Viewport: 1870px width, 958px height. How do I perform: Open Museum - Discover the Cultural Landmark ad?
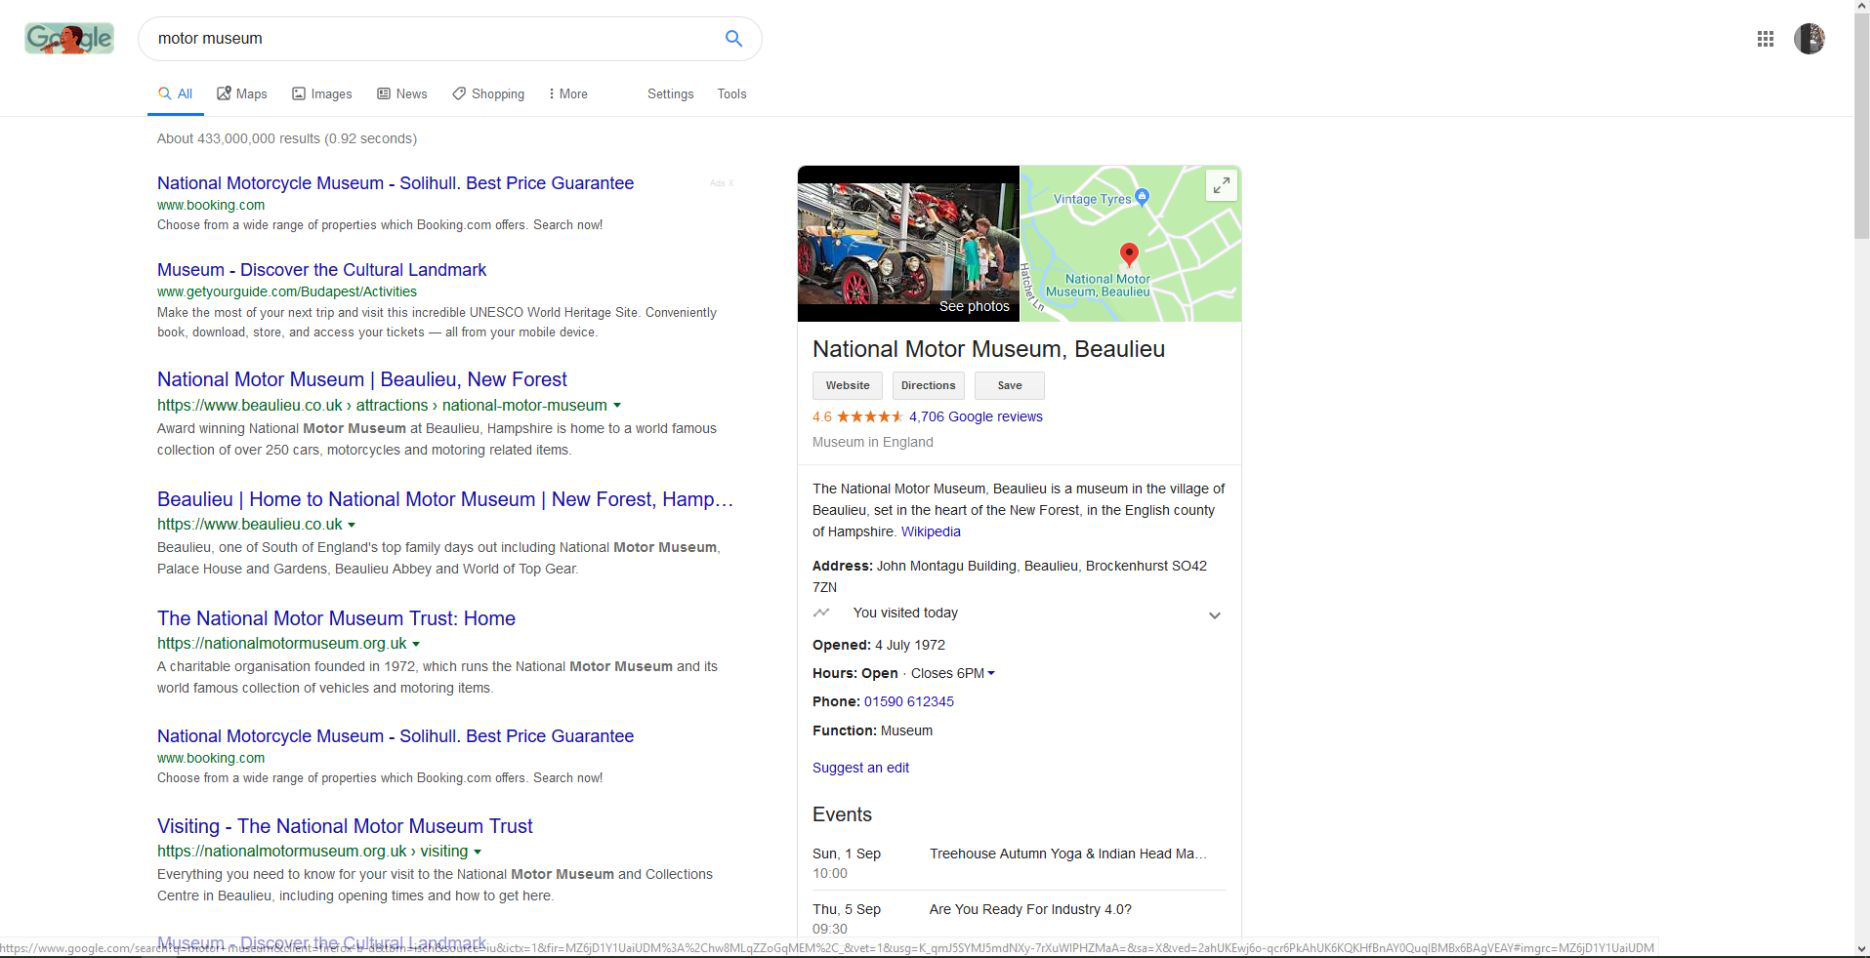pos(321,270)
